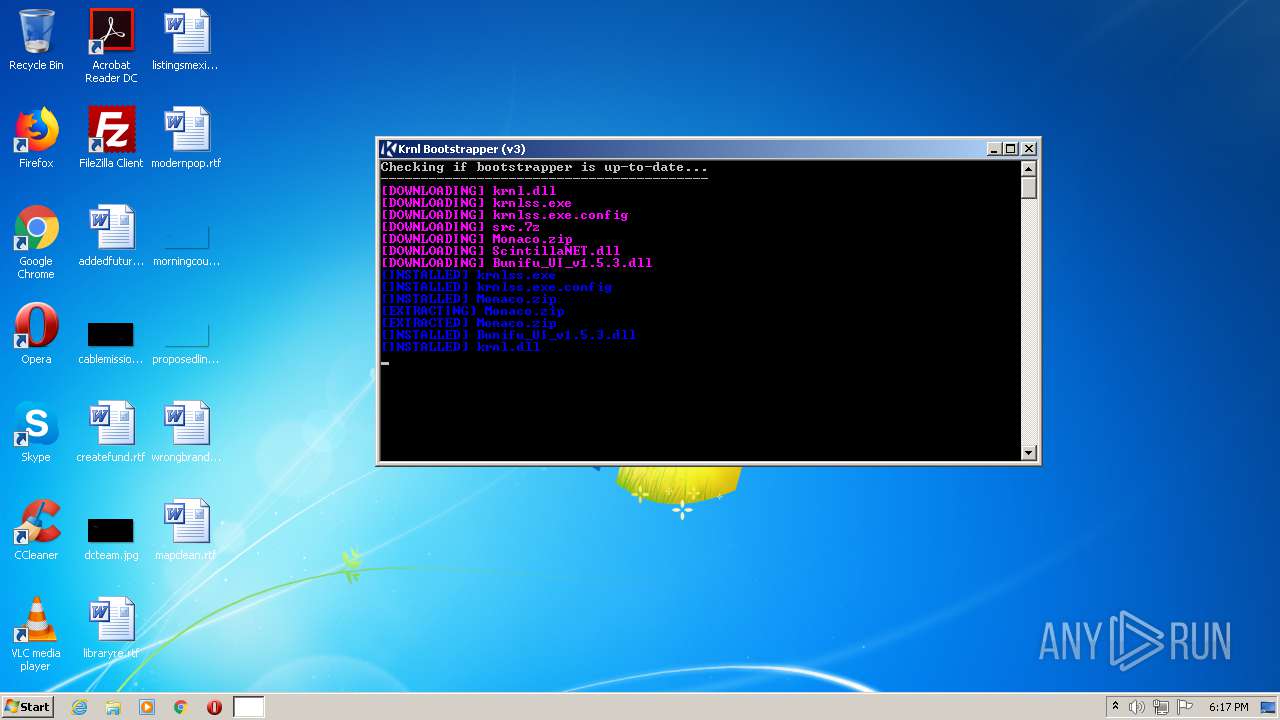1280x720 pixels.
Task: Launch Acrobat Reader DC shortcut
Action: click(111, 46)
